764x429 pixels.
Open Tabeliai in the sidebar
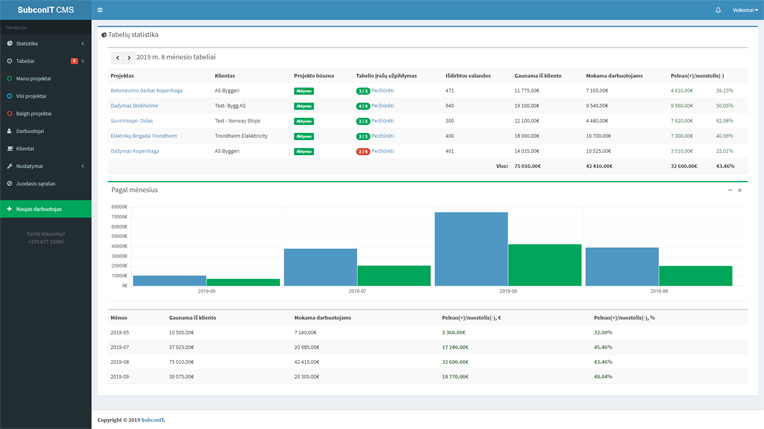click(45, 61)
